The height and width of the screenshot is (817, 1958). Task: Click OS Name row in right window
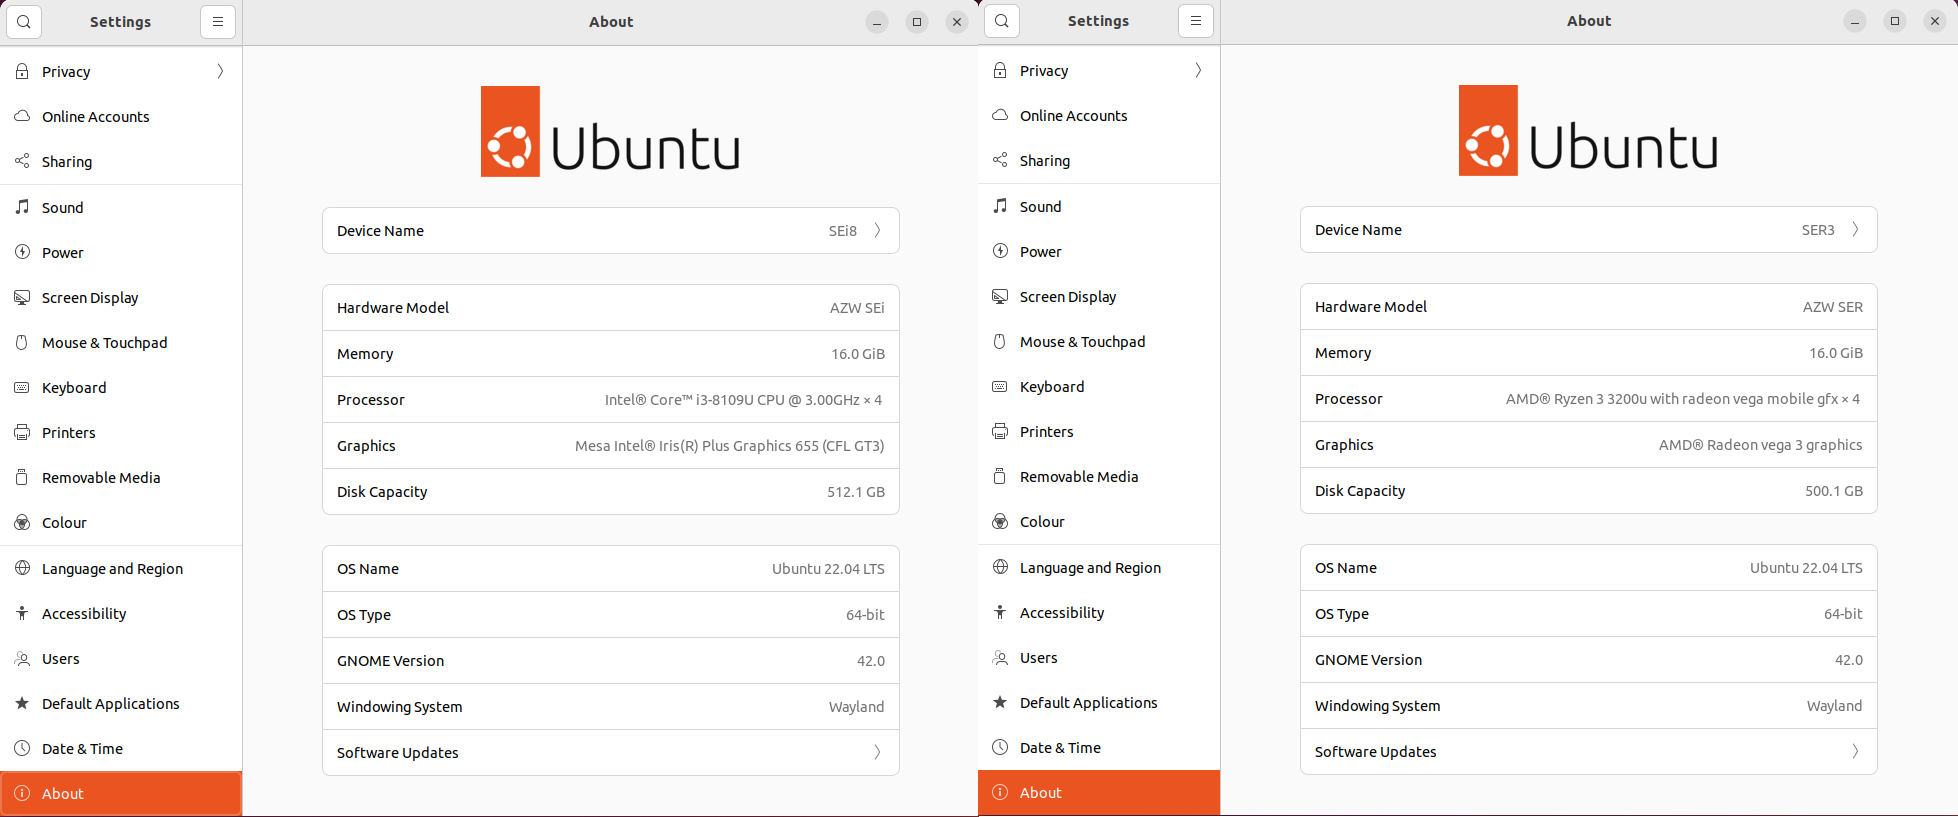click(x=1589, y=568)
